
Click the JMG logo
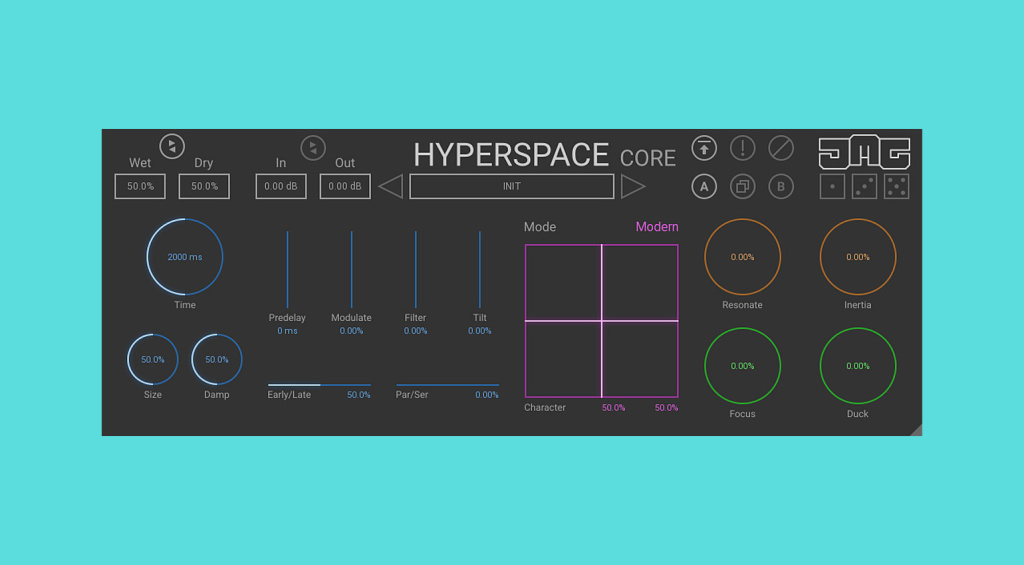coord(864,152)
